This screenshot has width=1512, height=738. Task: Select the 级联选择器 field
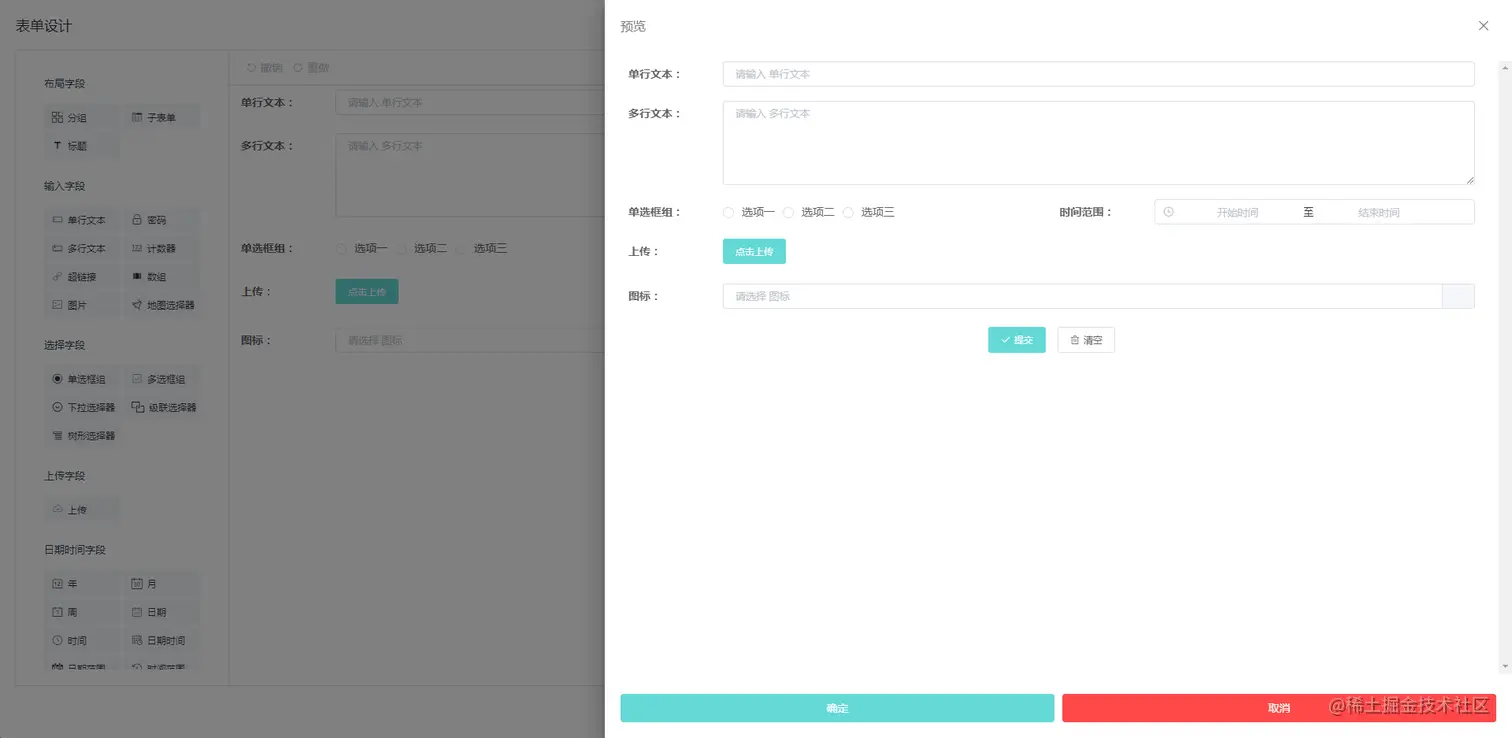point(160,407)
